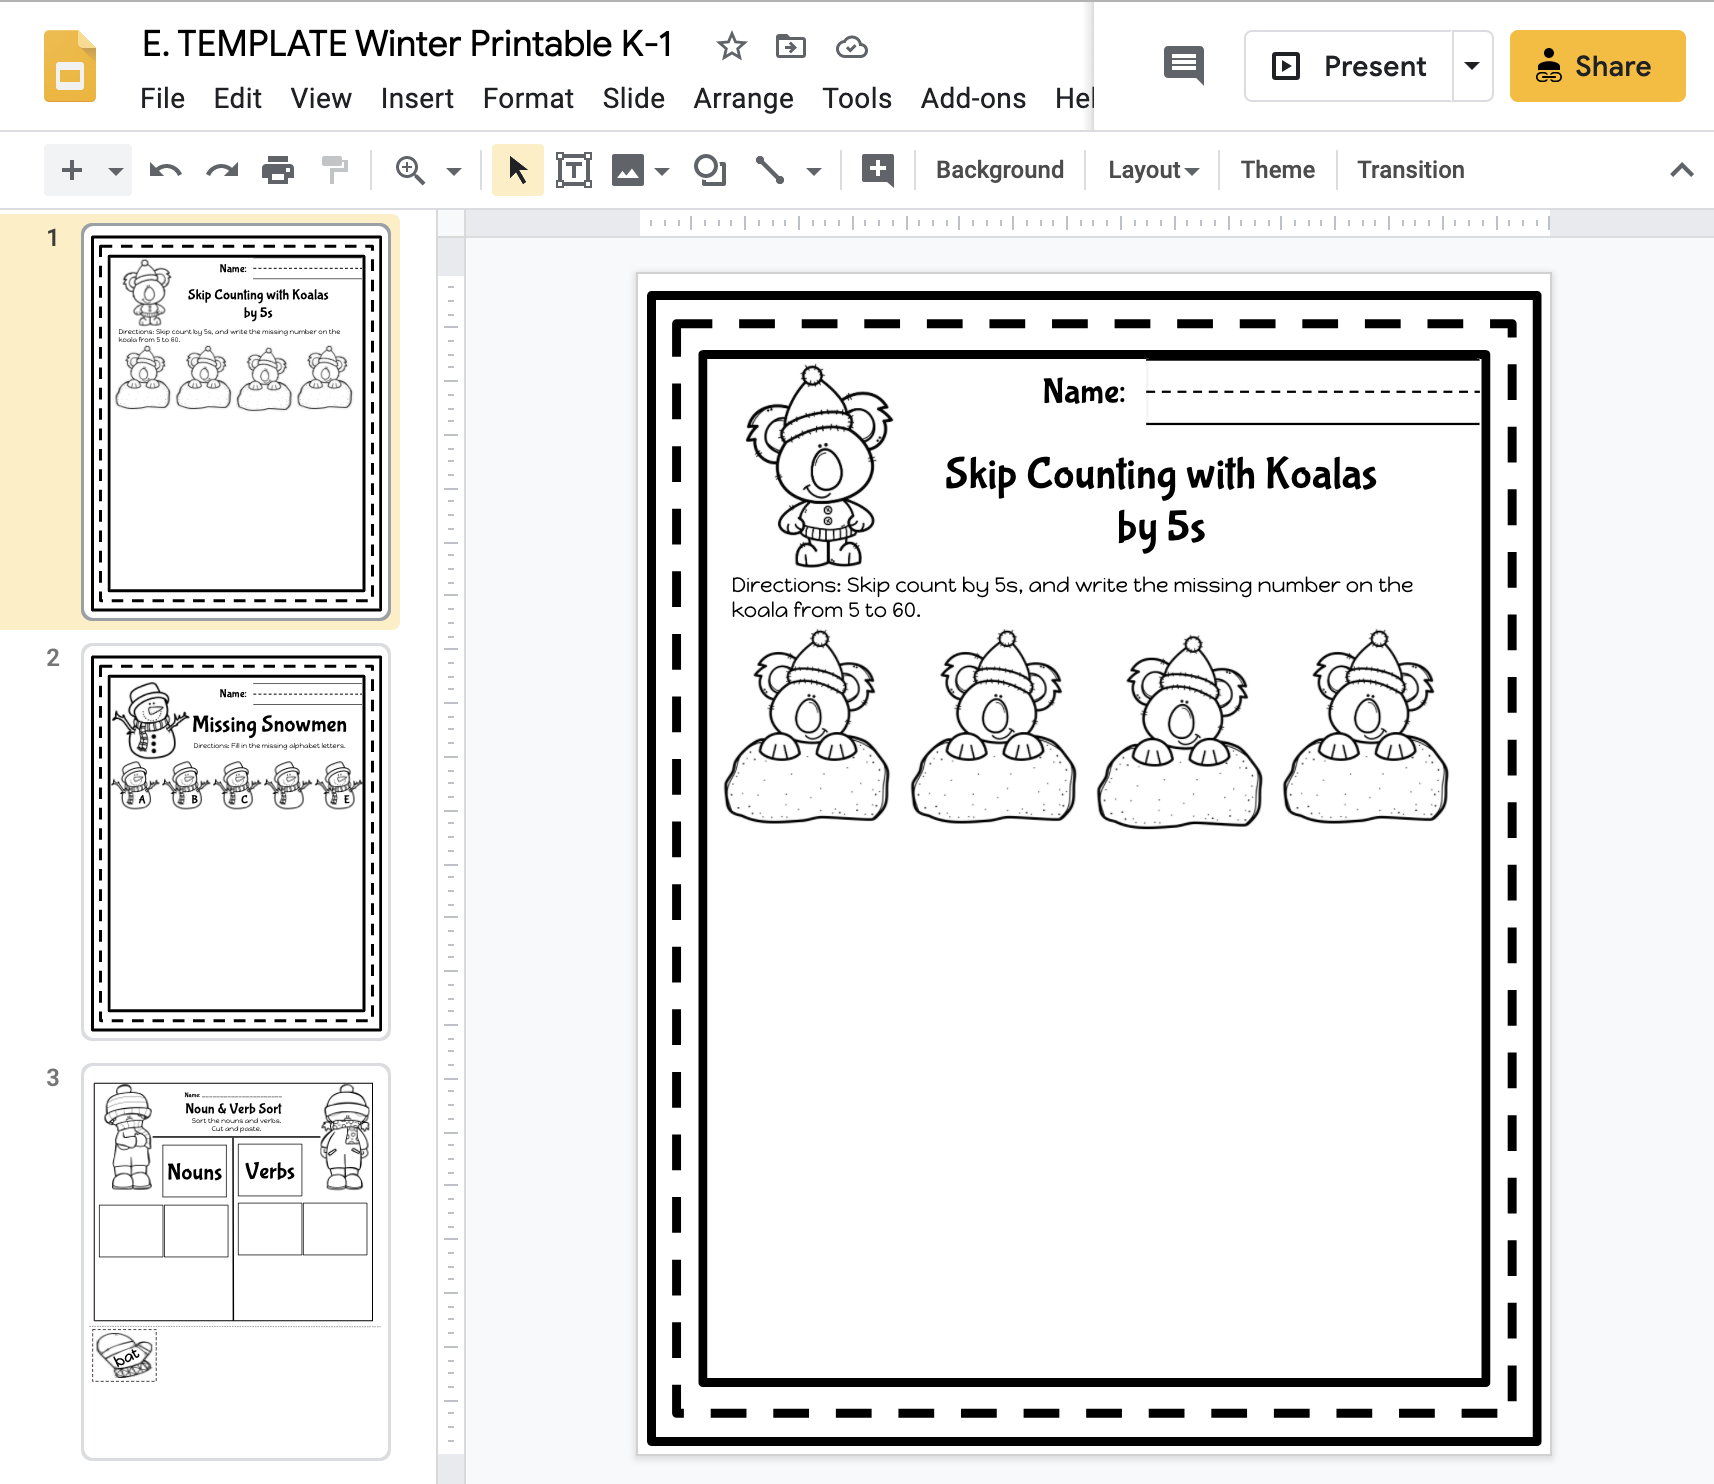Open the Format menu
Image resolution: width=1714 pixels, height=1484 pixels.
[528, 98]
